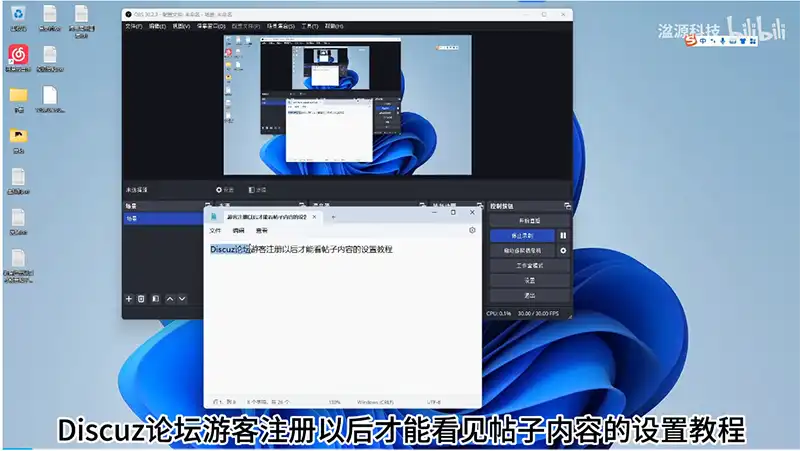
Task: Click the source properties gear button
Action: pyautogui.click(x=220, y=189)
